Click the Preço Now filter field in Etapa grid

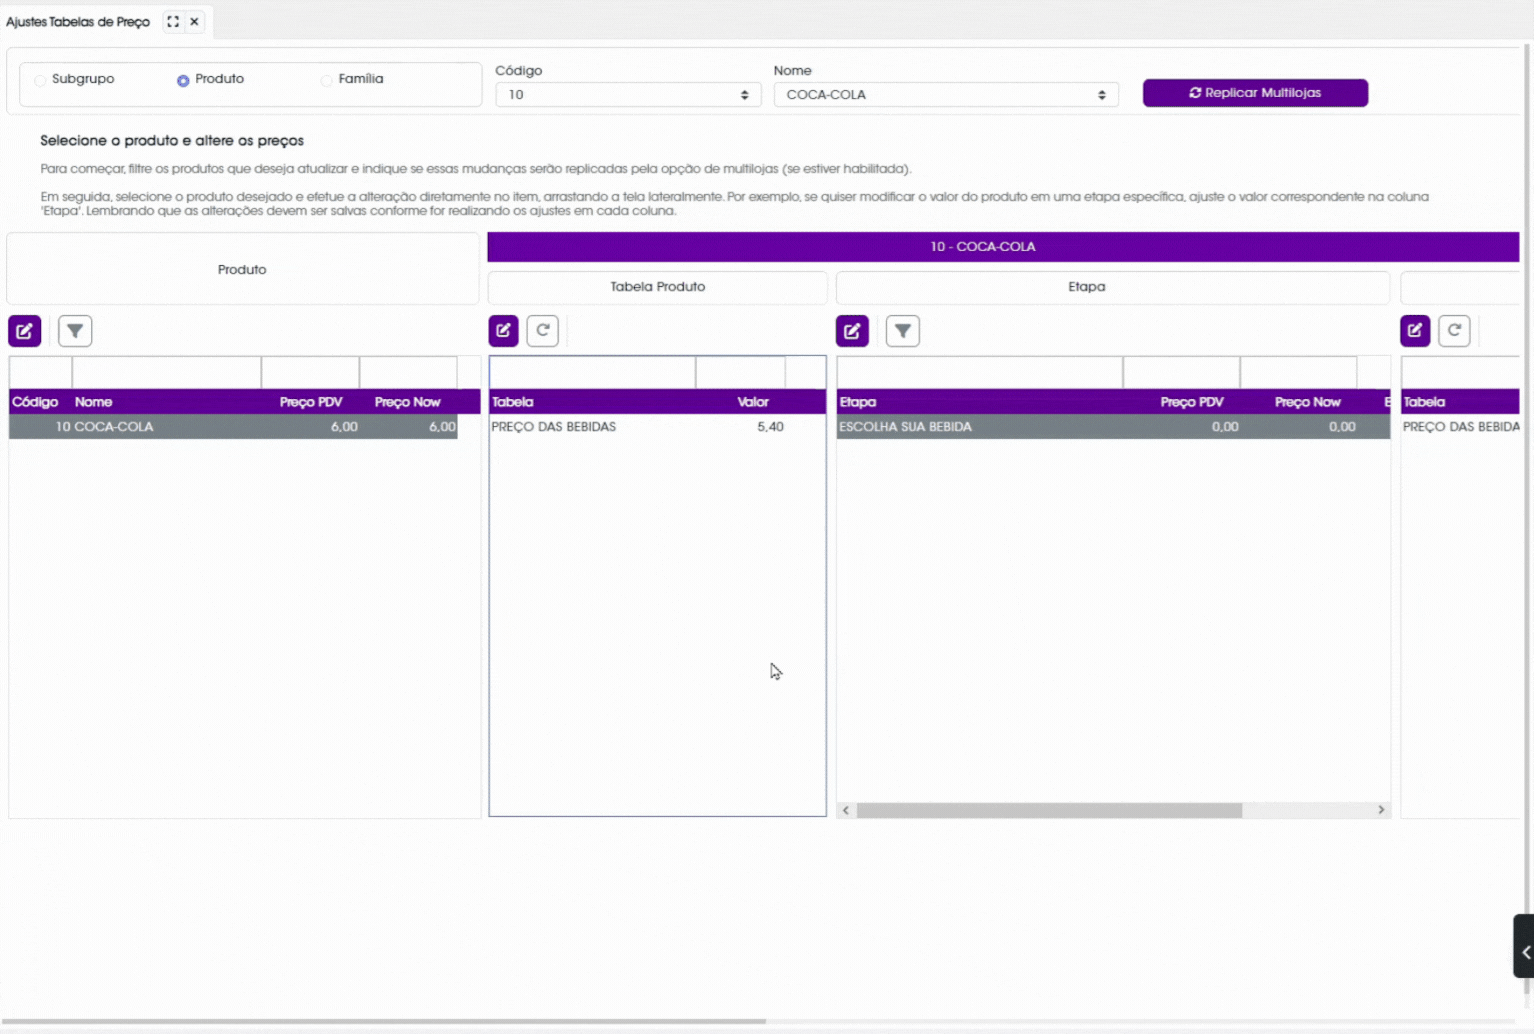click(x=1299, y=372)
